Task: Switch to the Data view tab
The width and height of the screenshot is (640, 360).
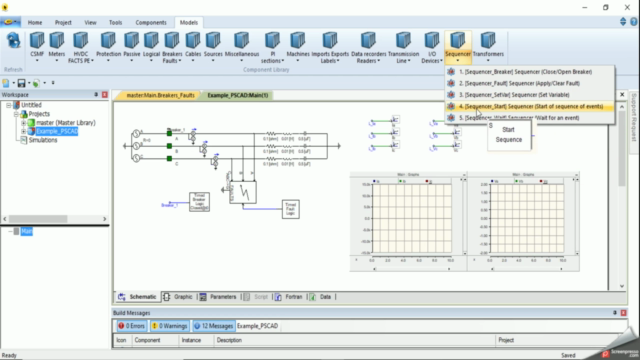Action: 320,297
